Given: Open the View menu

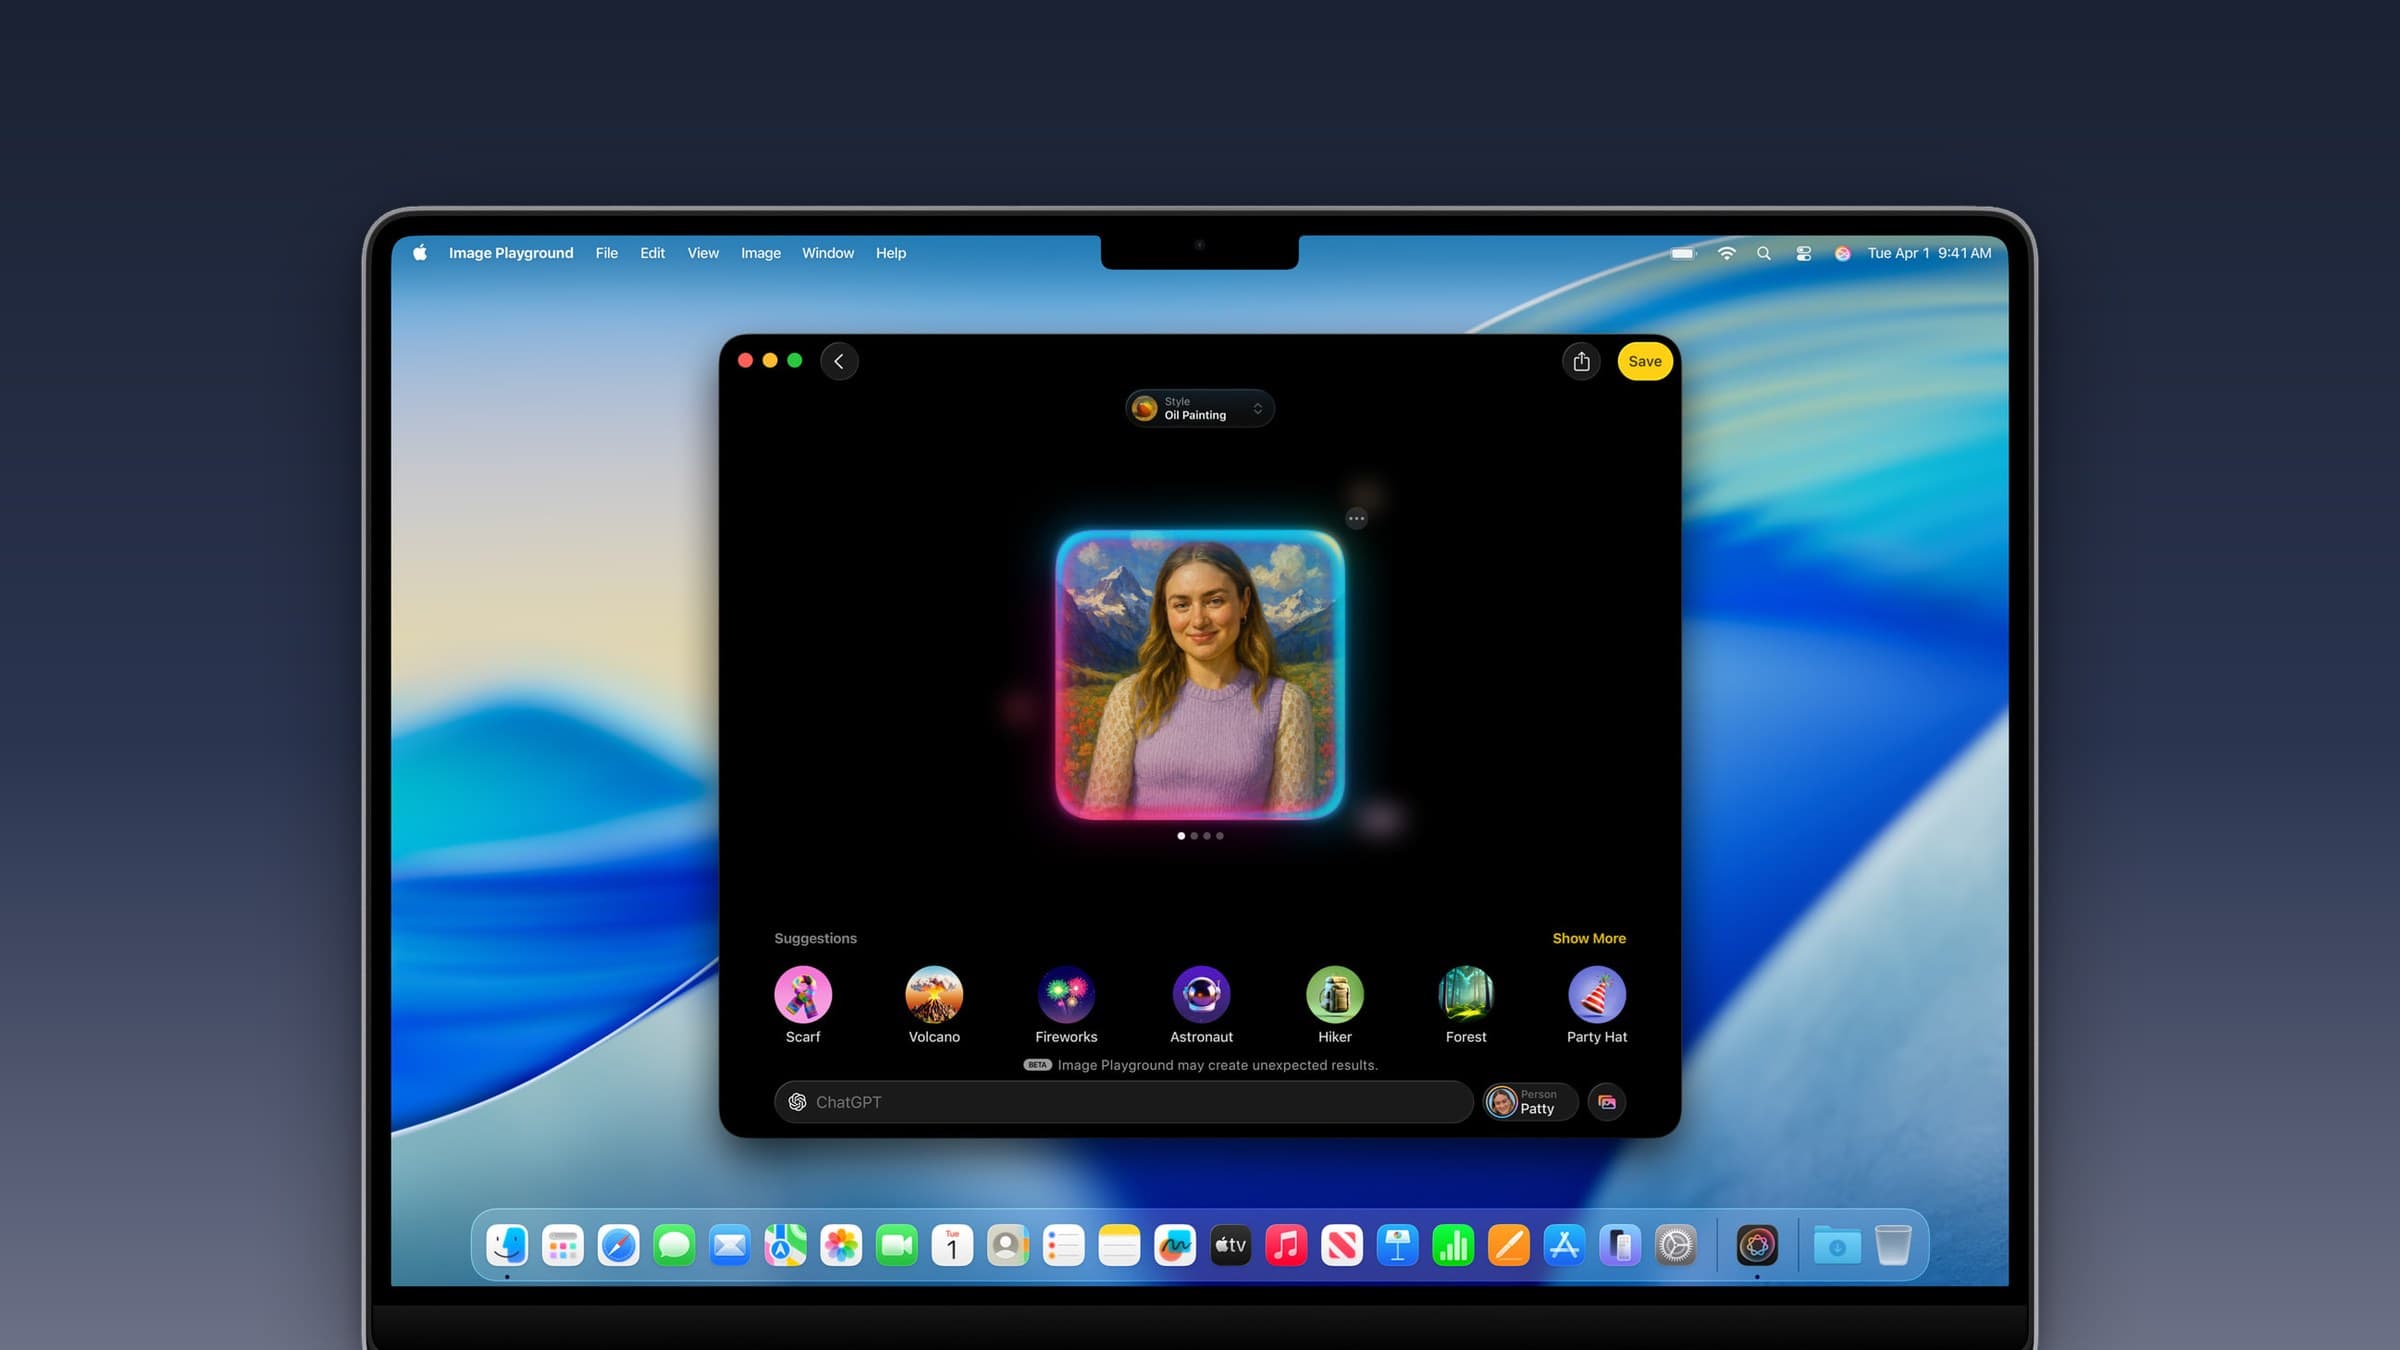Looking at the screenshot, I should (703, 253).
